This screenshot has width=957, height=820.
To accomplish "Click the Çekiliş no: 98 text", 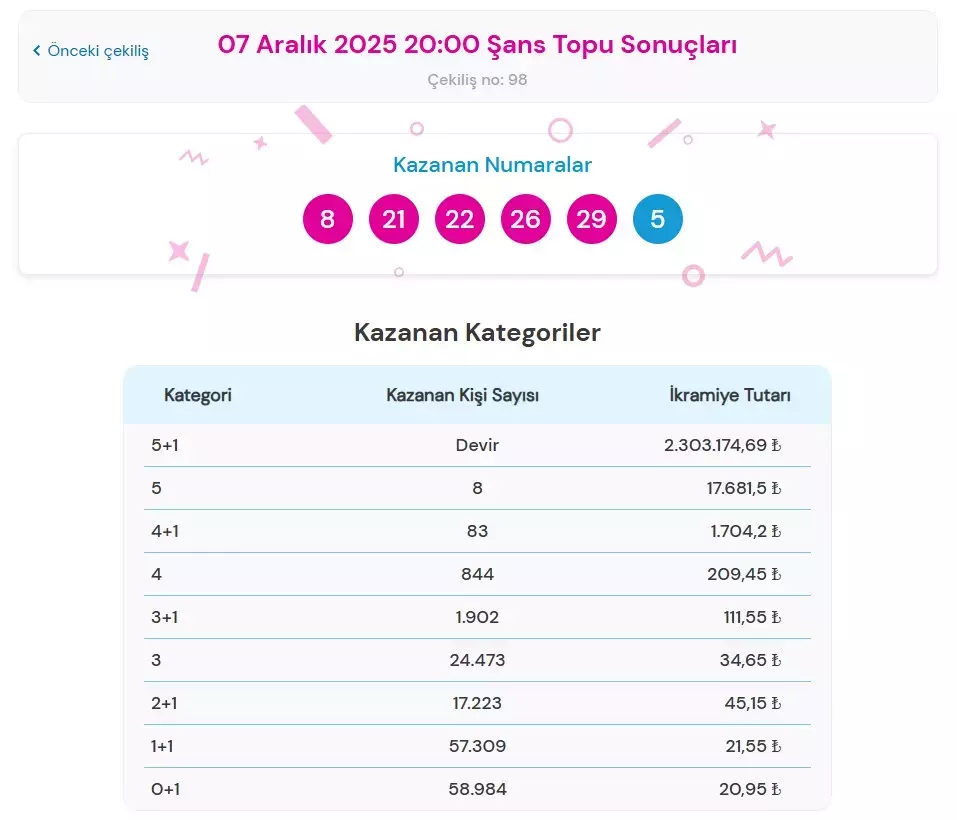I will click(478, 79).
